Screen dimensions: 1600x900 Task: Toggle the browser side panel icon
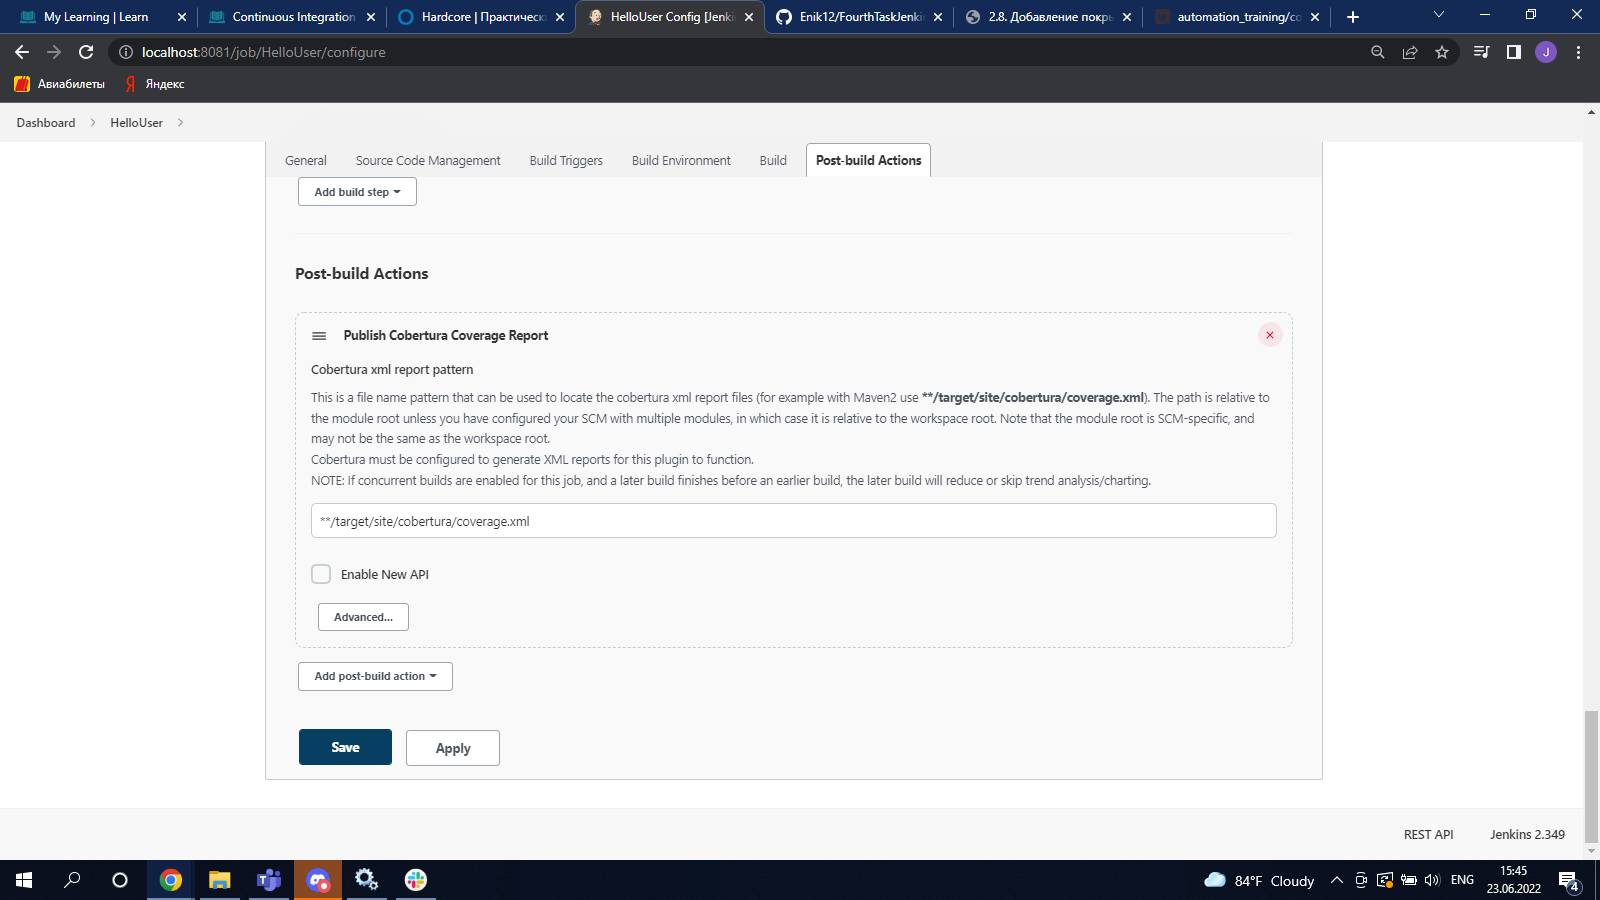[1514, 52]
